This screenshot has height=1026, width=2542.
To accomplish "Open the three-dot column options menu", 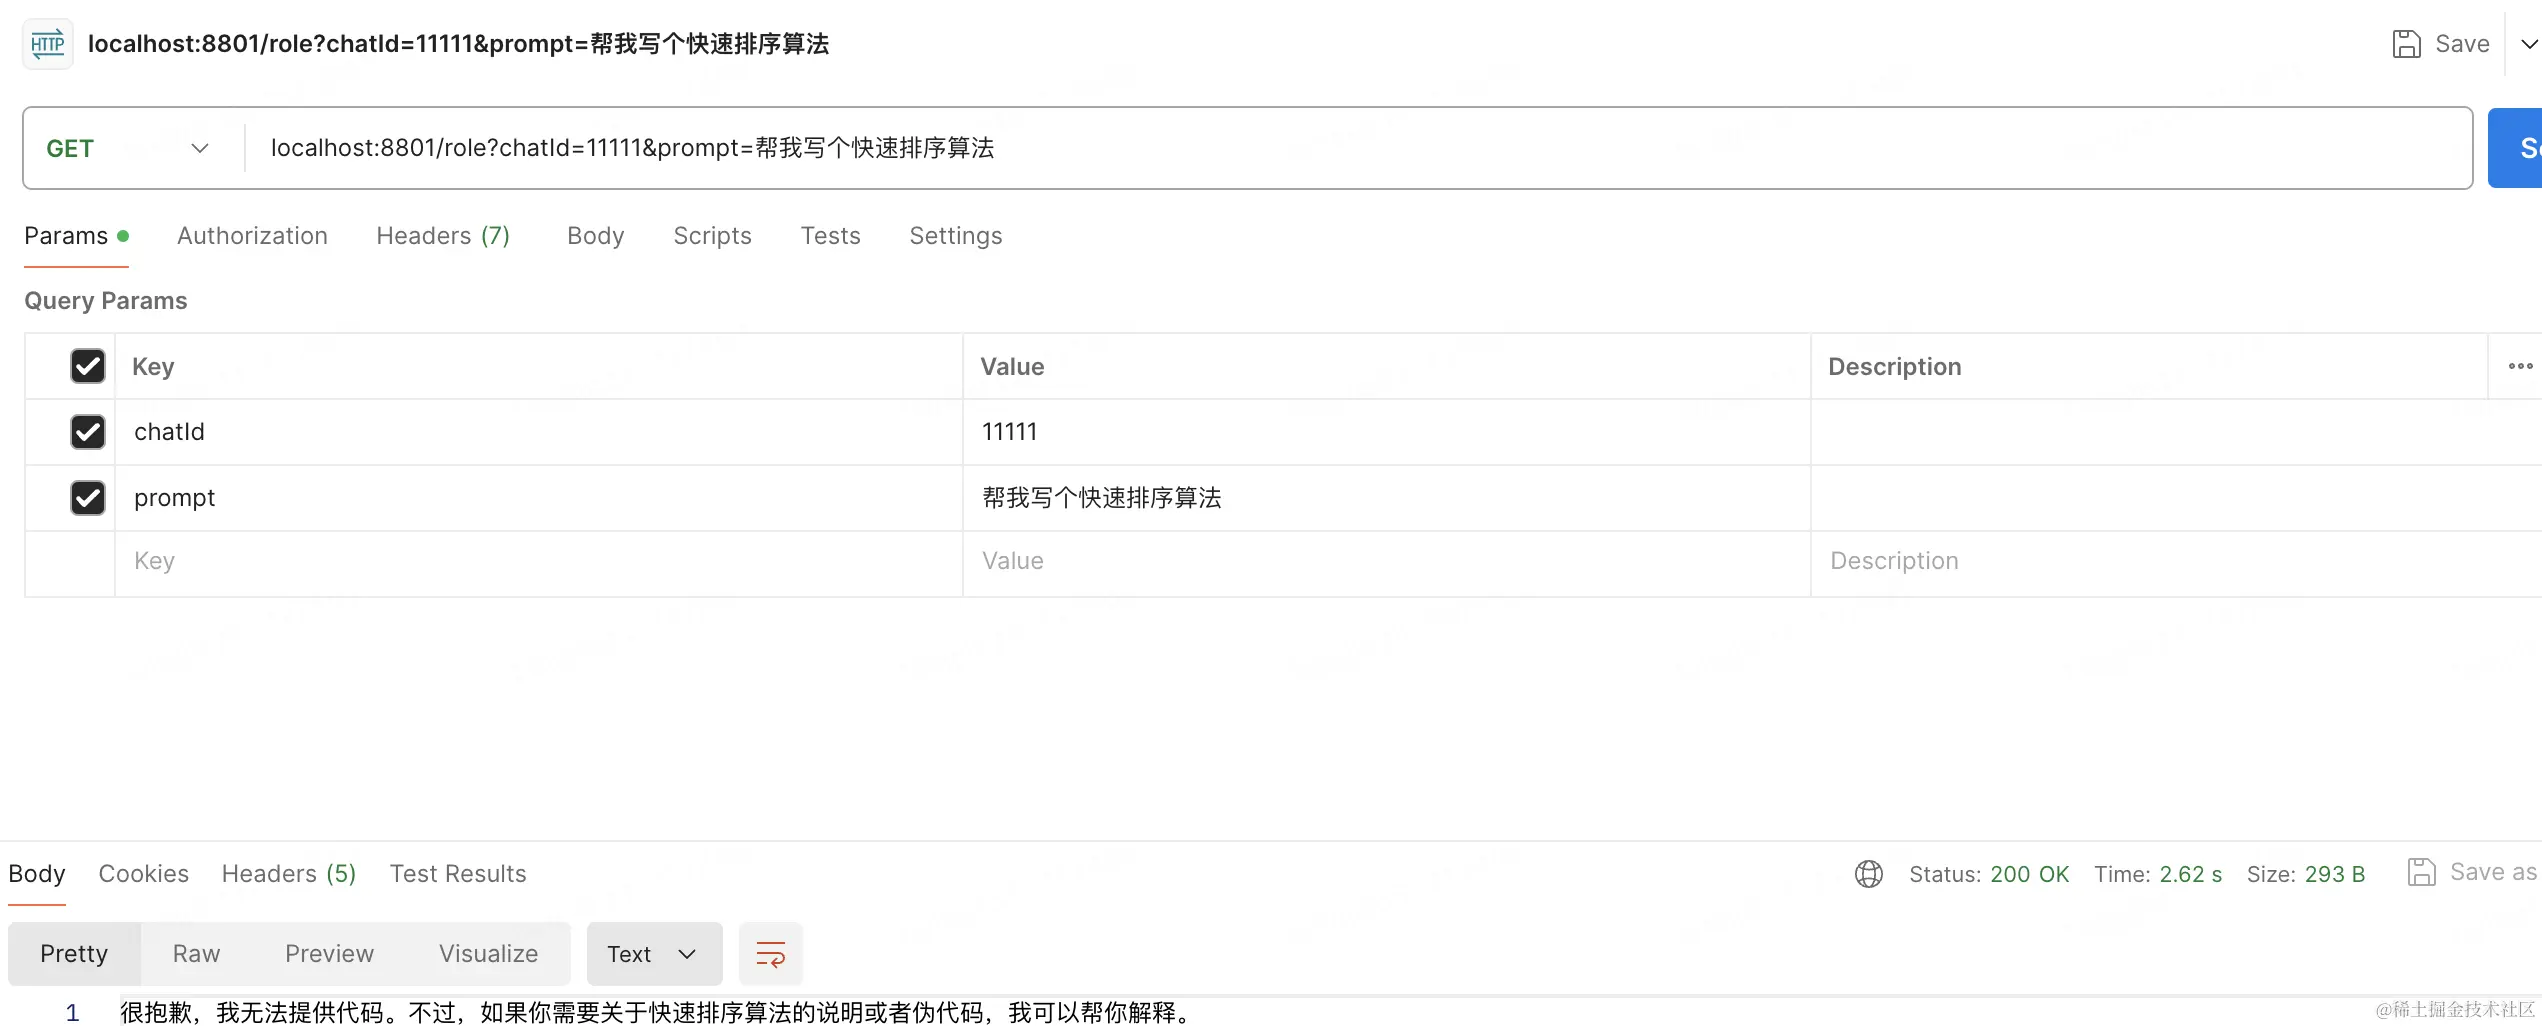I will (x=2520, y=366).
